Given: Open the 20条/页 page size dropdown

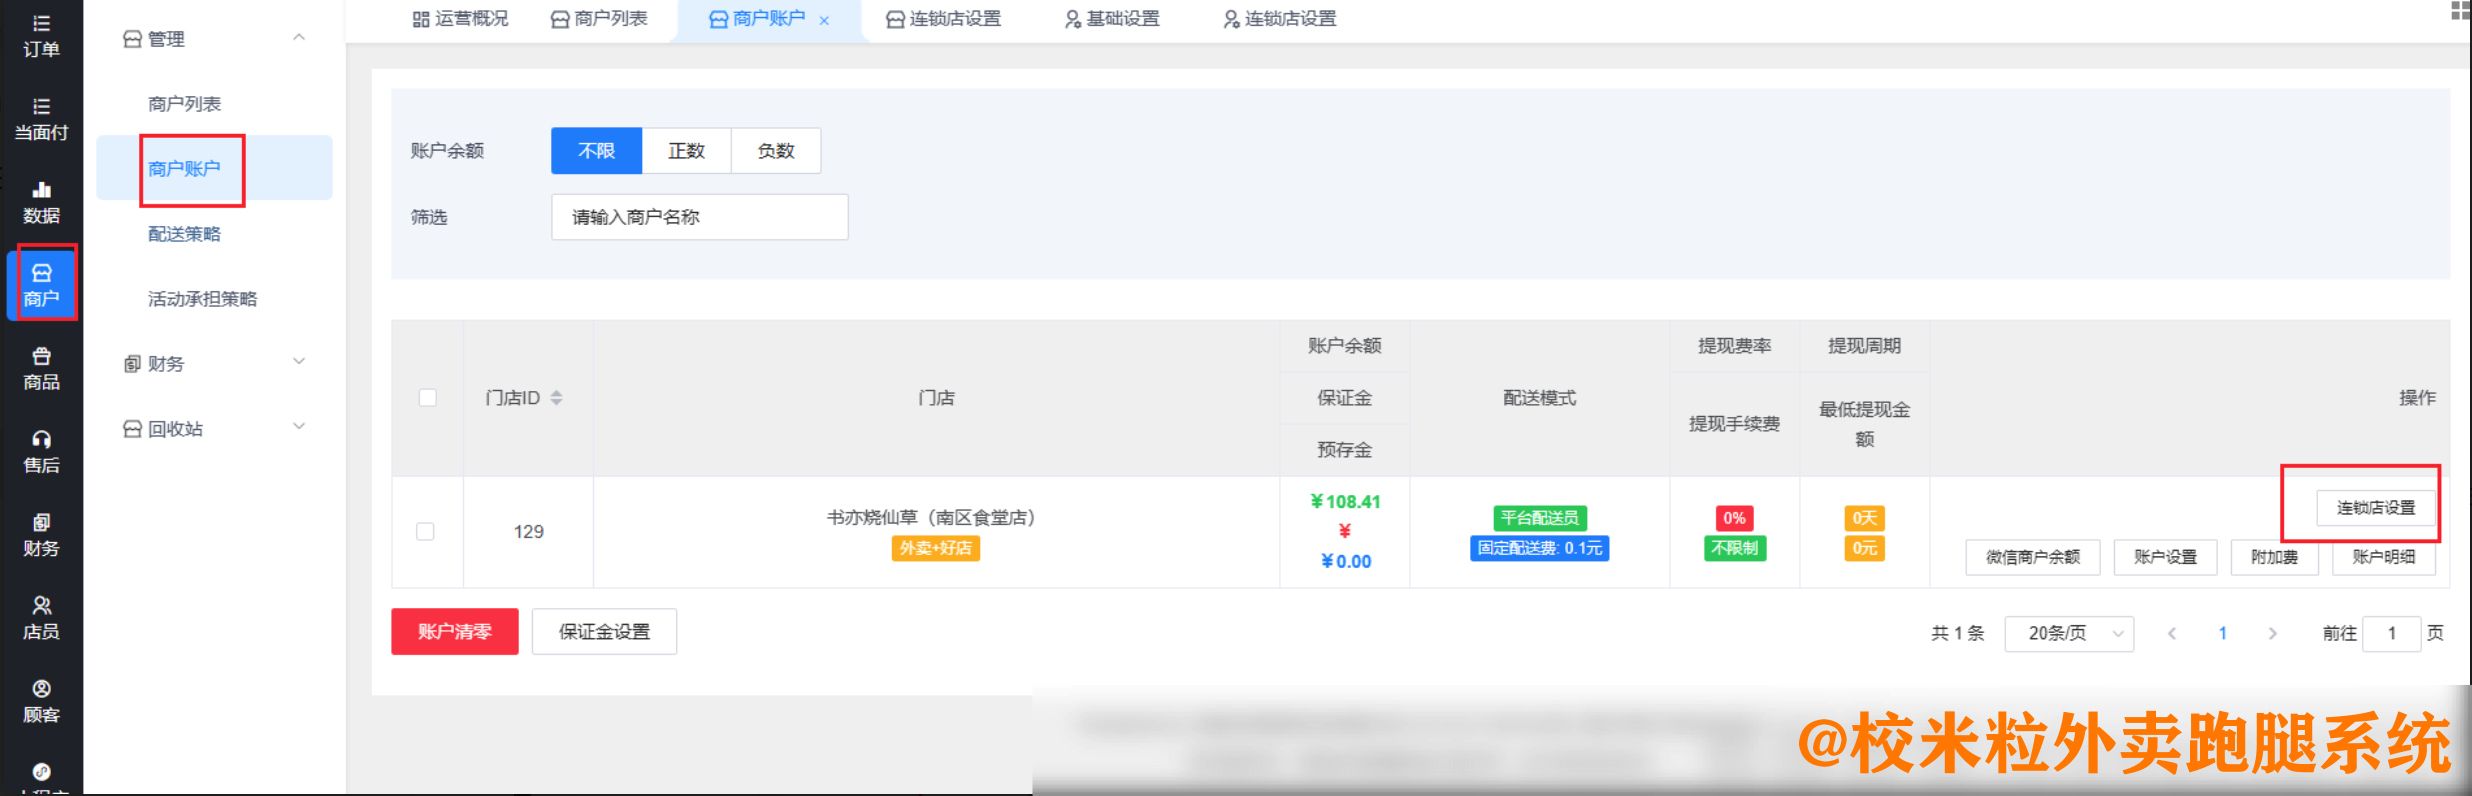Looking at the screenshot, I should 2069,633.
